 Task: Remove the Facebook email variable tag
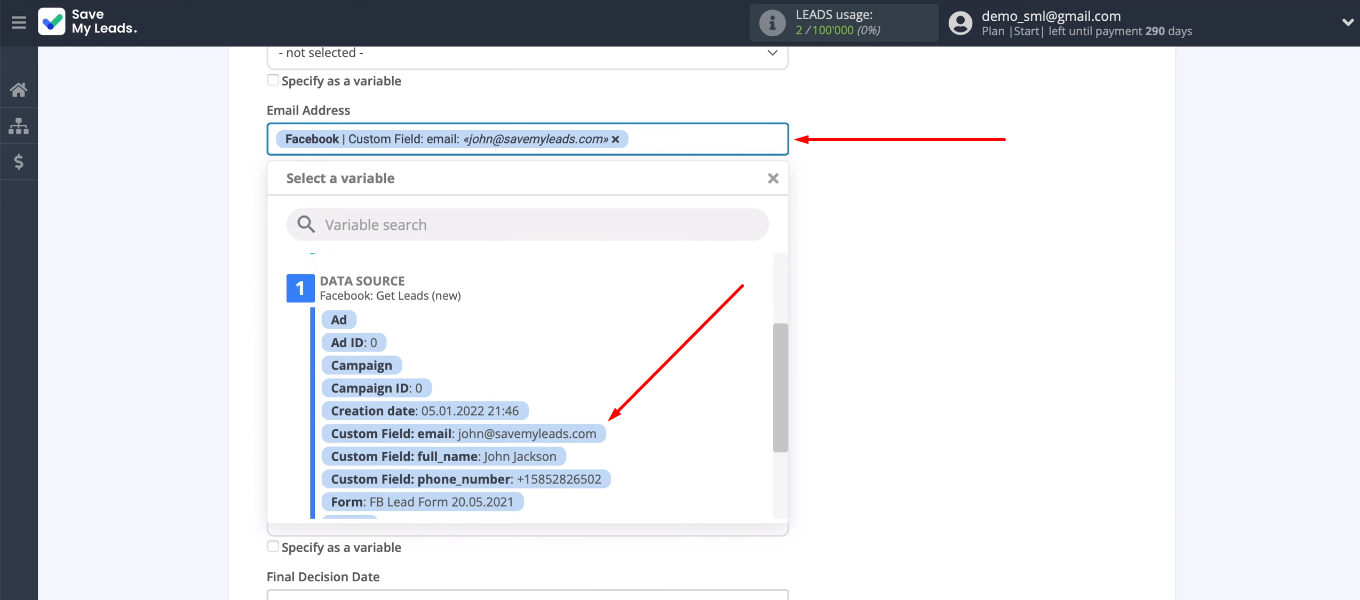pos(616,139)
